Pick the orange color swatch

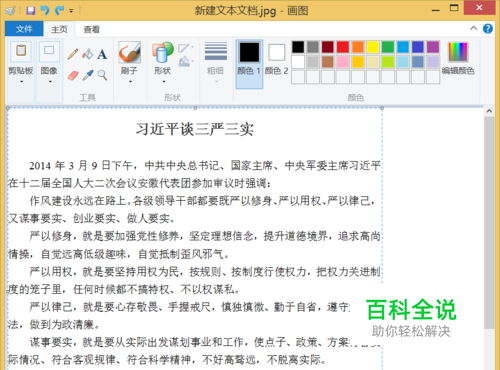pyautogui.click(x=358, y=47)
